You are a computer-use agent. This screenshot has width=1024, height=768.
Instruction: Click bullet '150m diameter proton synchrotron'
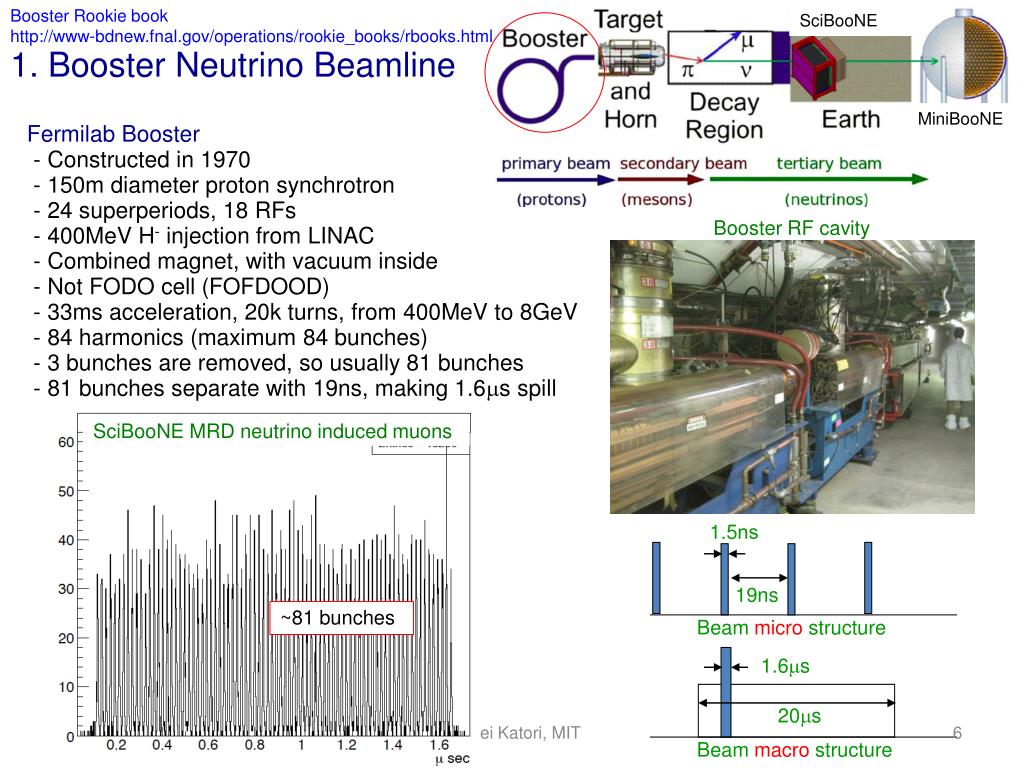(x=214, y=185)
